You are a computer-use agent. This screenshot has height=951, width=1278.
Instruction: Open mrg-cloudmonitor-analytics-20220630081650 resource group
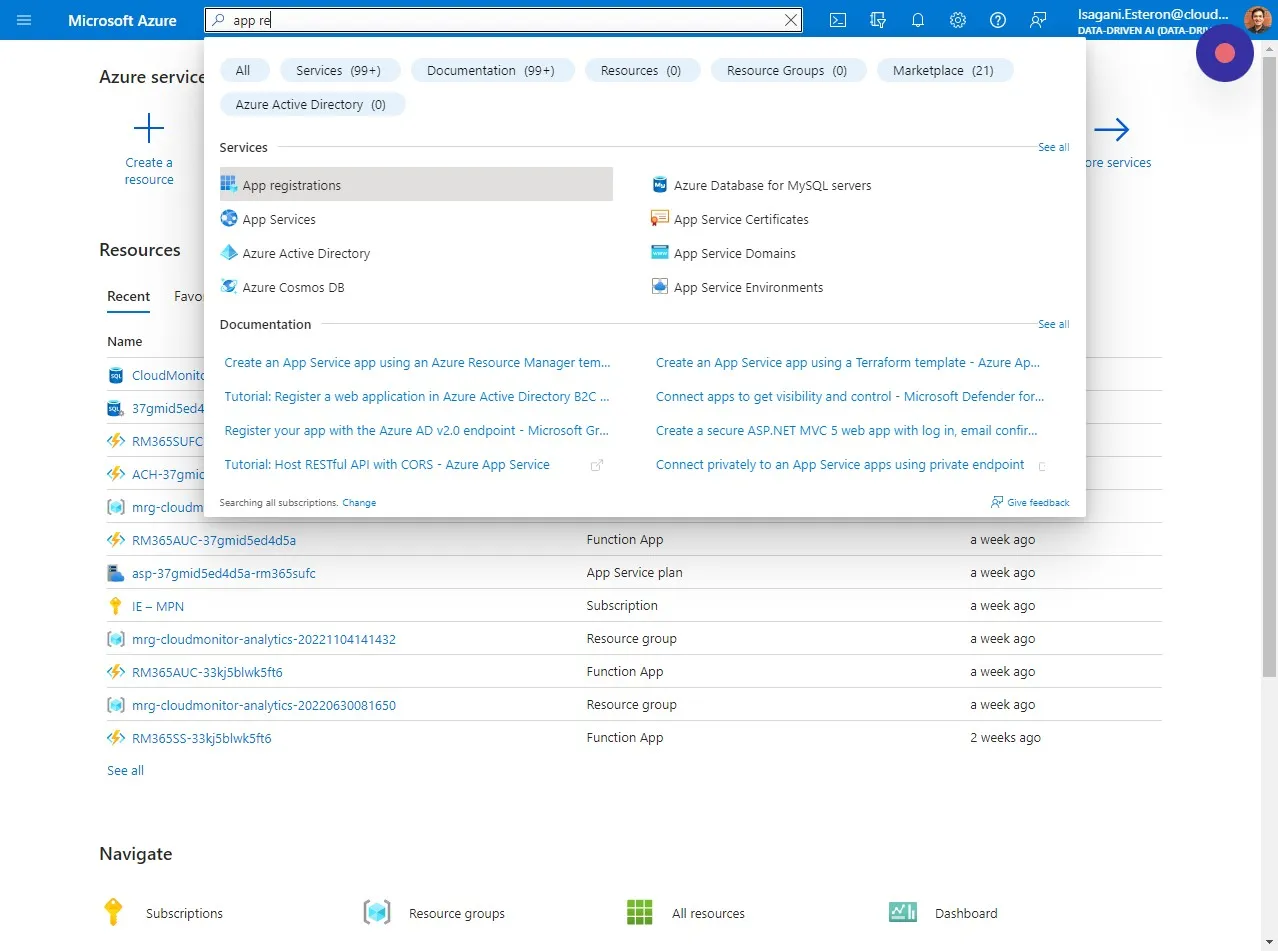point(264,705)
